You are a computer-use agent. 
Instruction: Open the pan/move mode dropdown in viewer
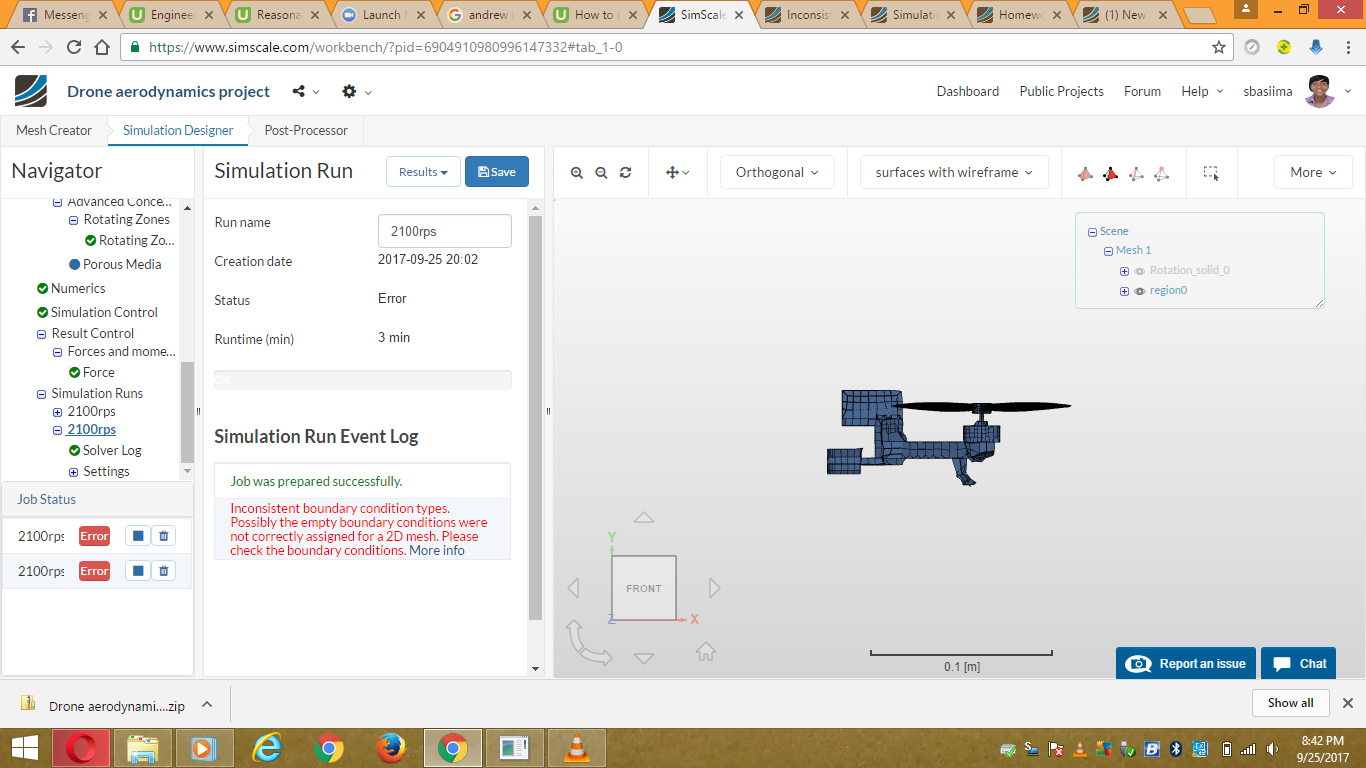[678, 172]
